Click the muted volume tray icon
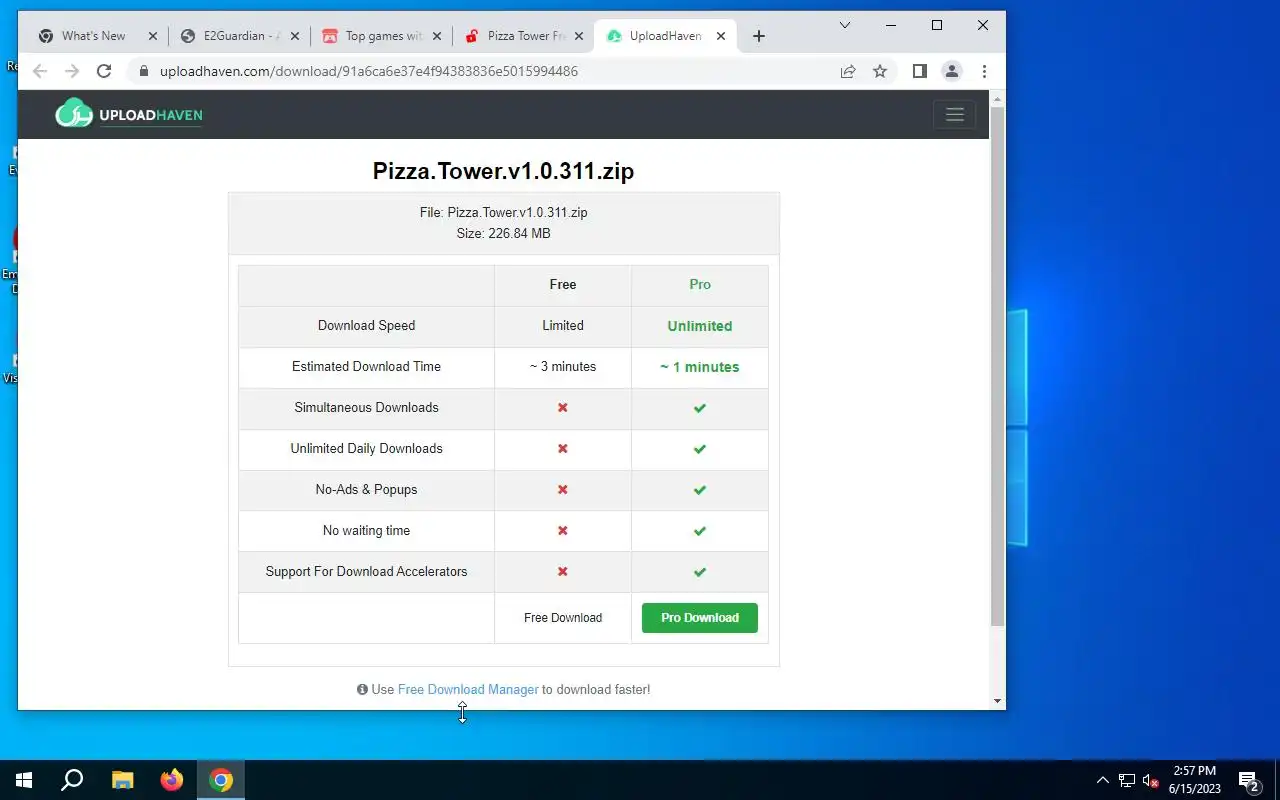Image resolution: width=1280 pixels, height=800 pixels. 1151,780
